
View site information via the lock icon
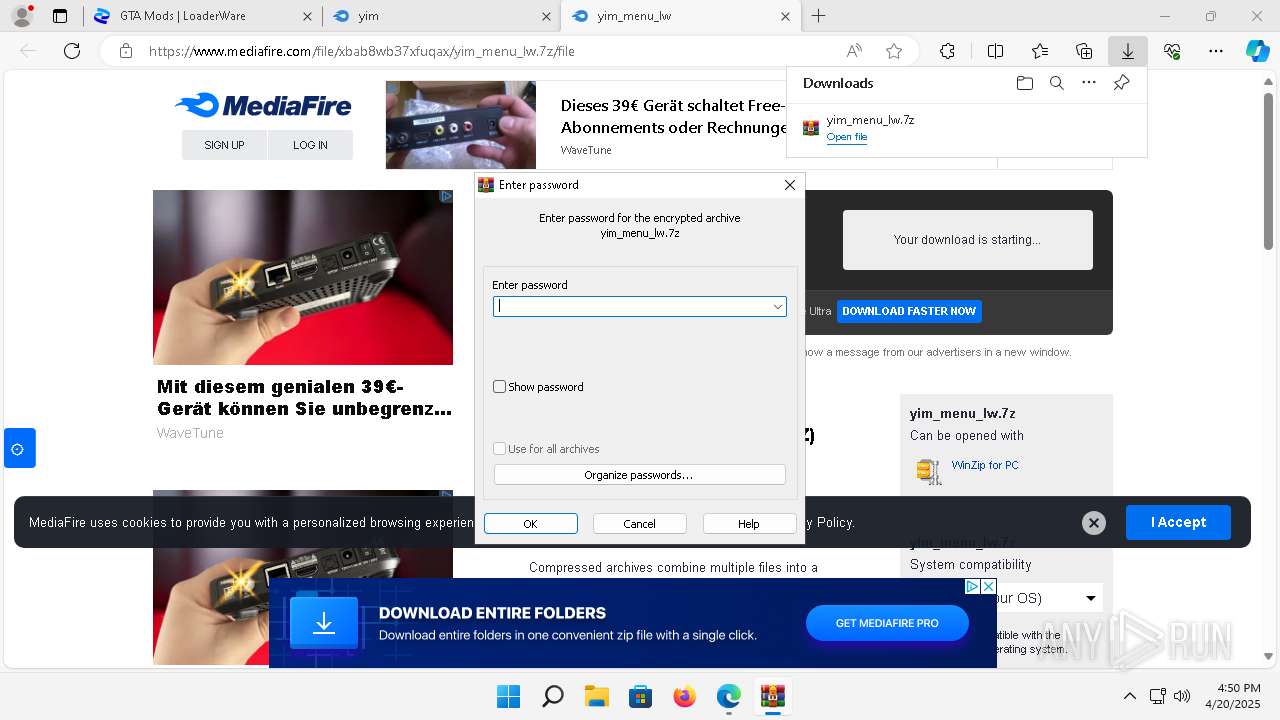click(125, 51)
